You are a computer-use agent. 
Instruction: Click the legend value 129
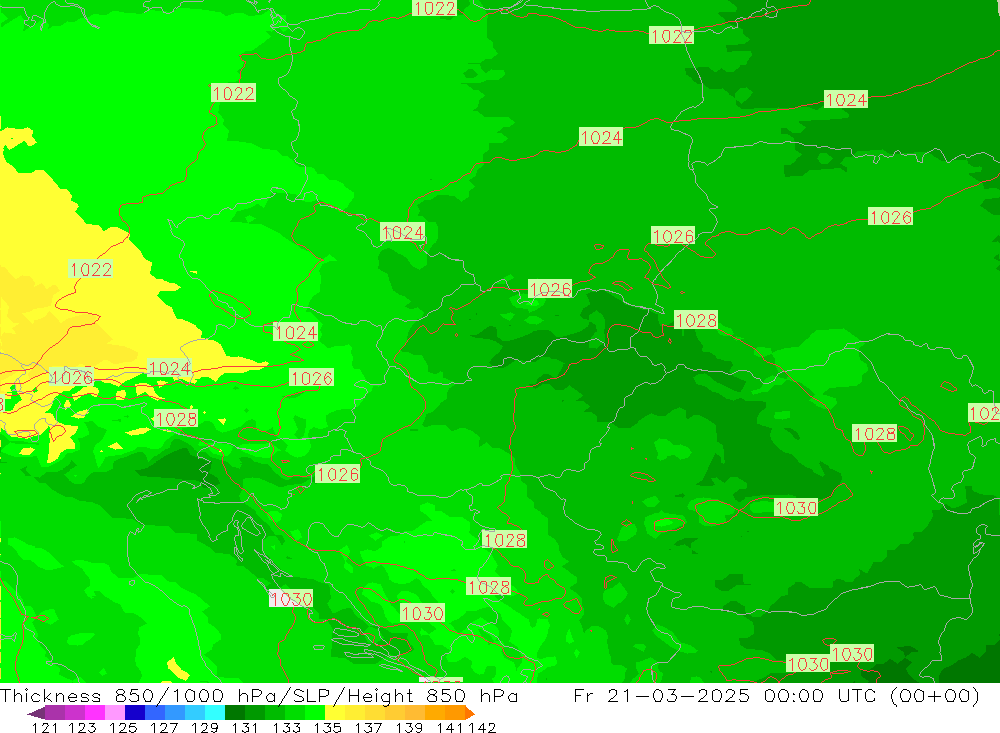pyautogui.click(x=205, y=727)
